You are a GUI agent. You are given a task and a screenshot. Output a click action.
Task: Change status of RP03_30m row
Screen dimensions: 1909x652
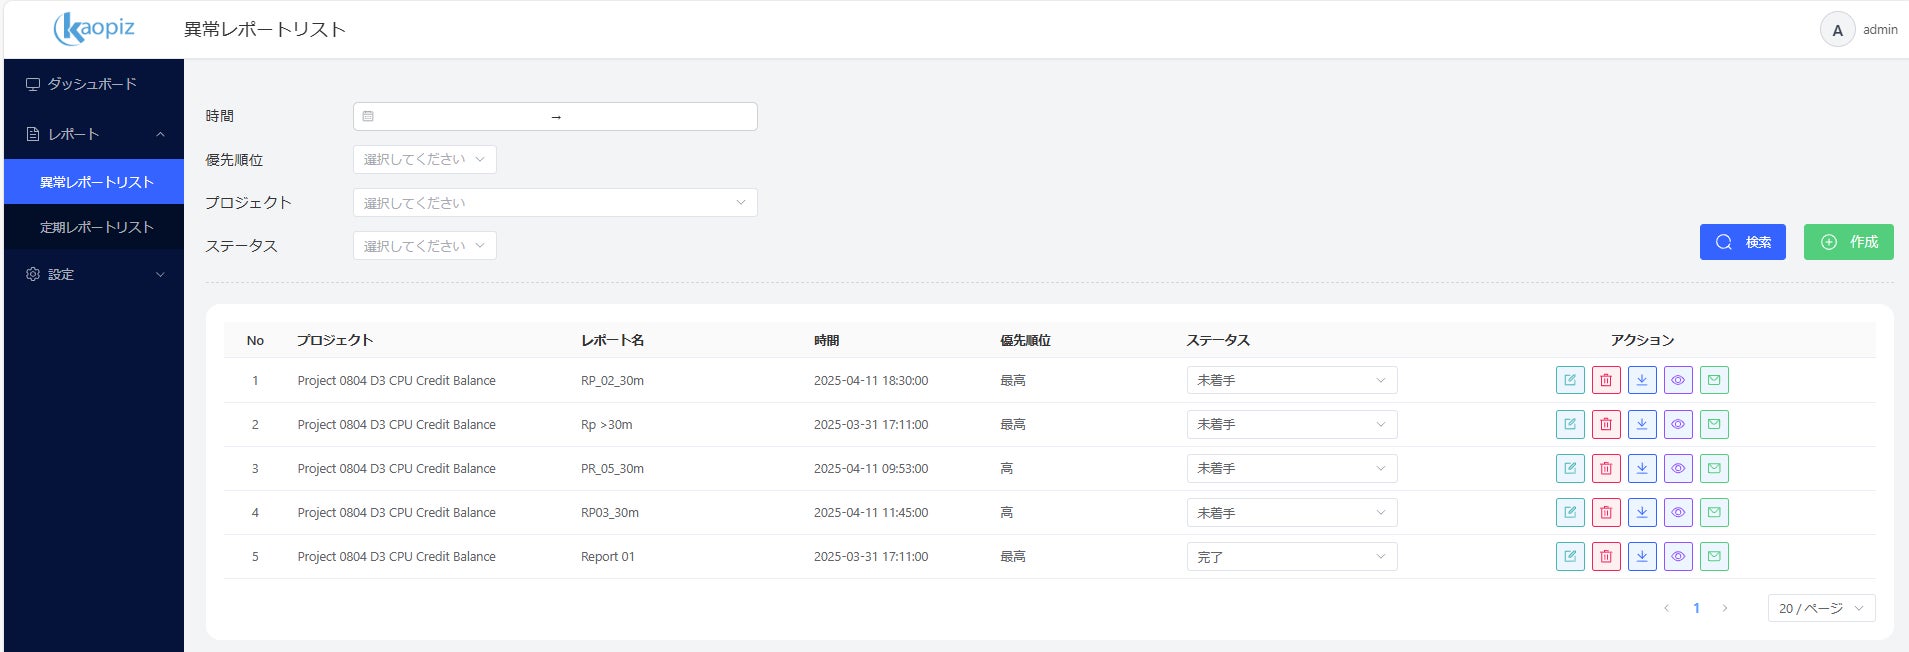1292,512
